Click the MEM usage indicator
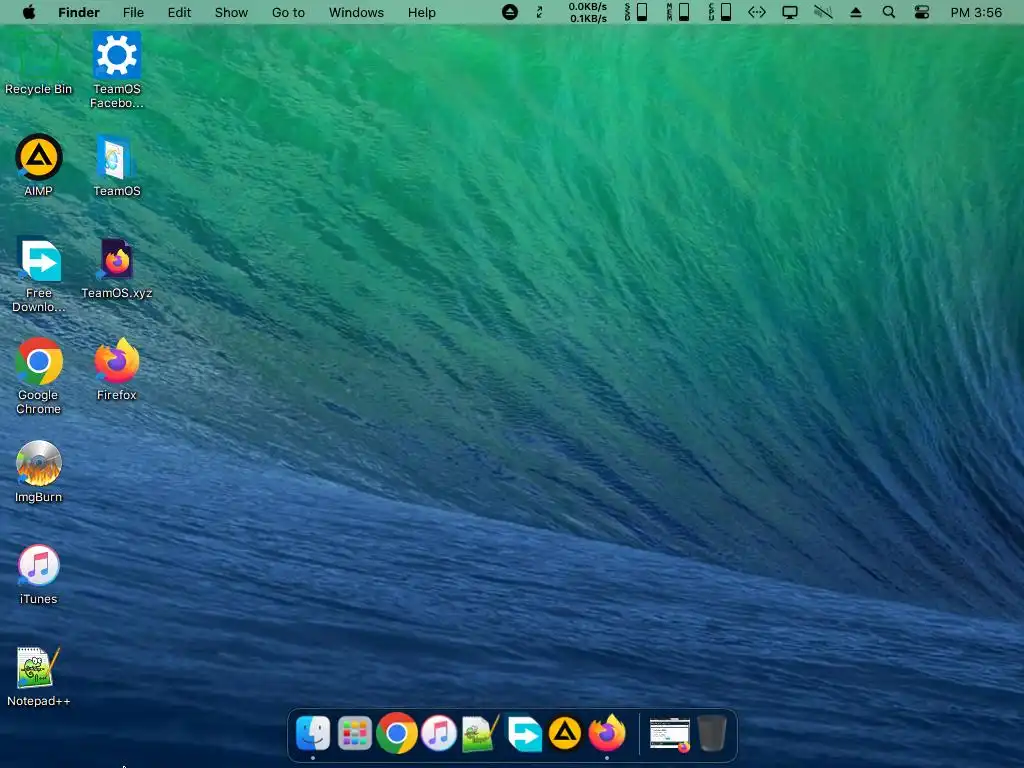This screenshot has width=1024, height=768. click(x=678, y=12)
